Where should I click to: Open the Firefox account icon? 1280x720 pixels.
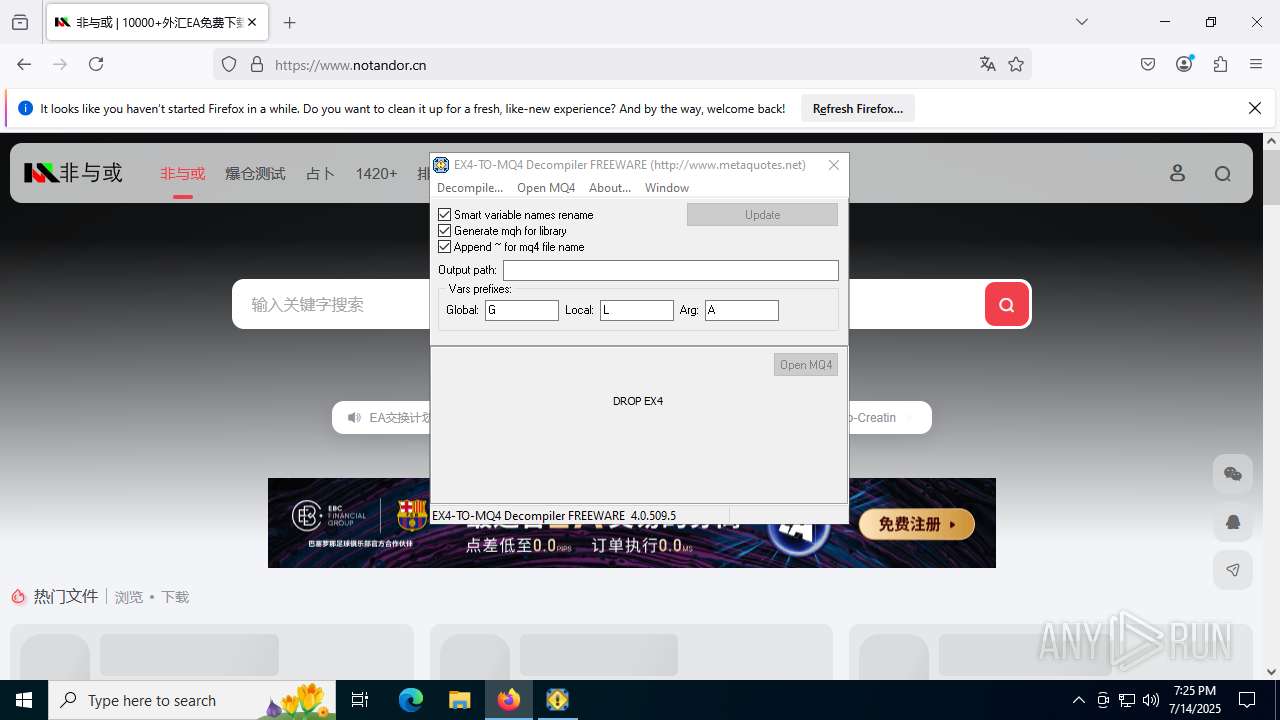point(1184,64)
